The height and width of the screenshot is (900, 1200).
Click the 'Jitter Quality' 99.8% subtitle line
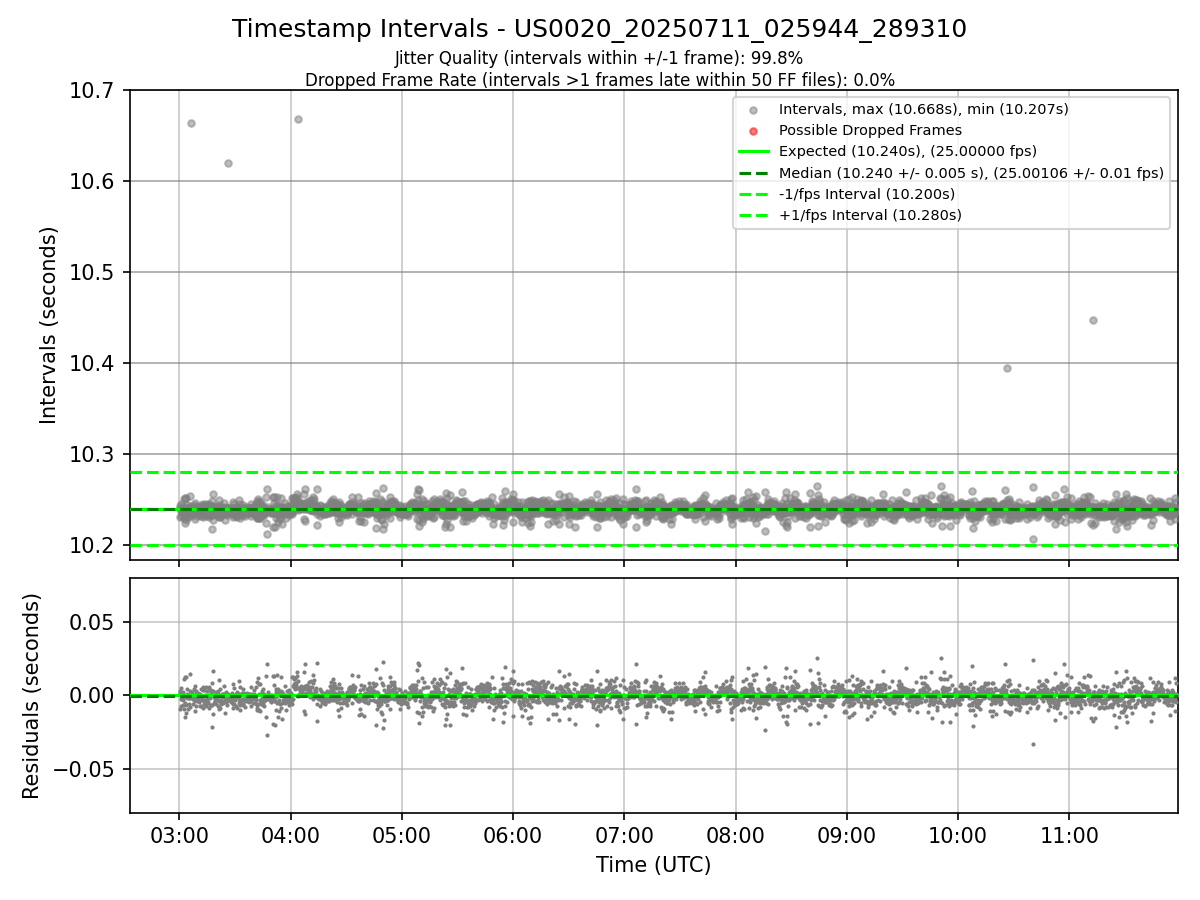599,59
